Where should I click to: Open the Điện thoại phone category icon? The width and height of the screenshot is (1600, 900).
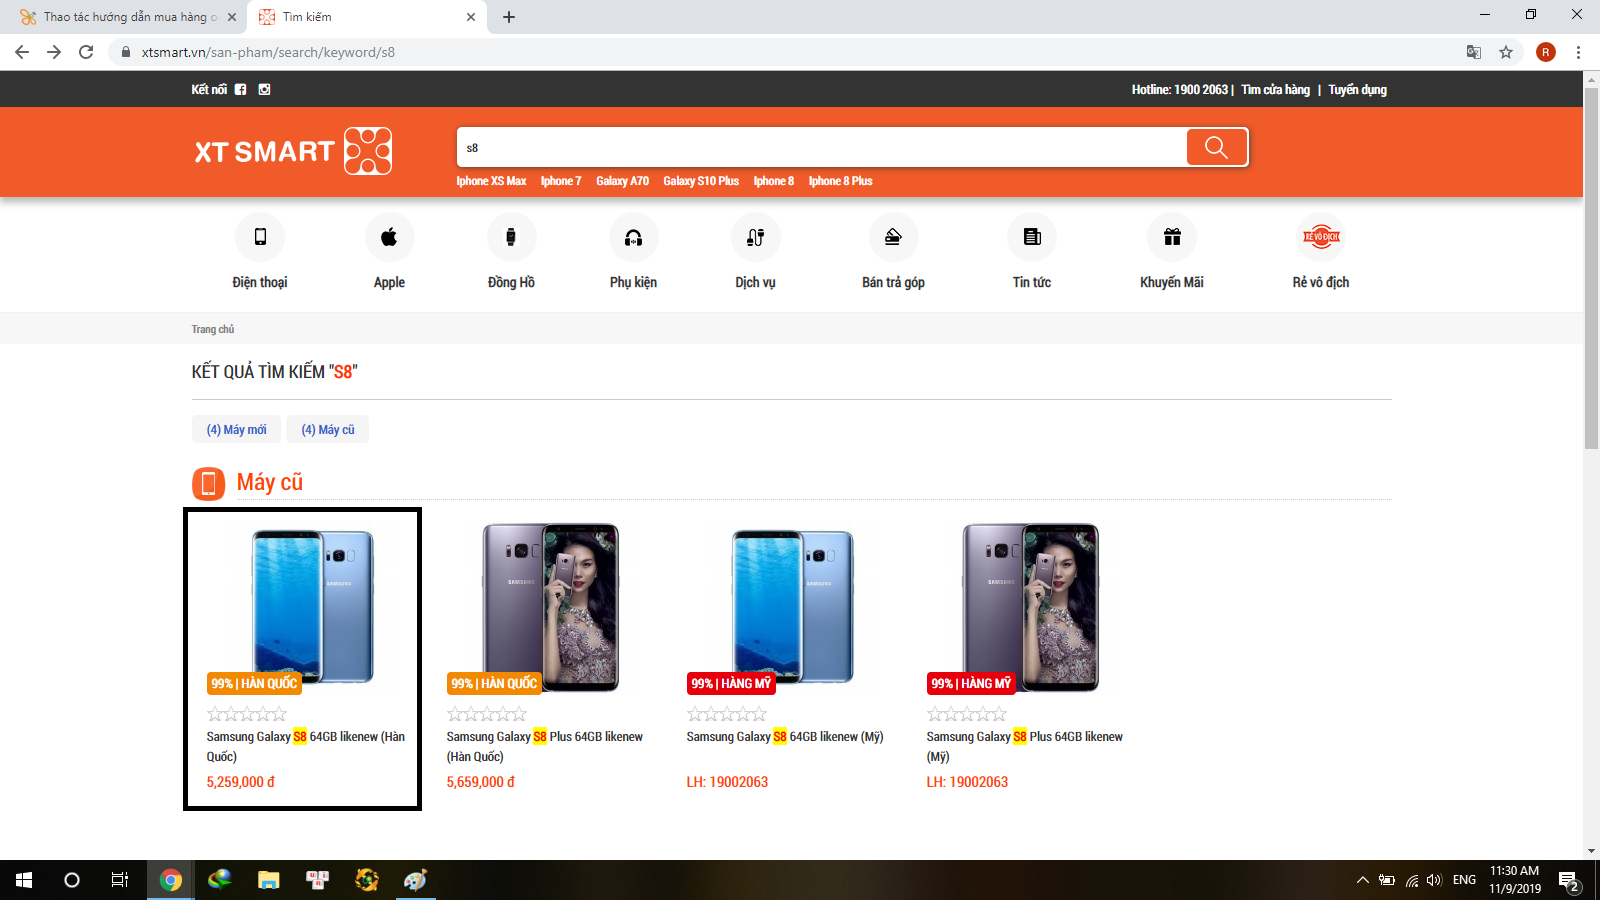pyautogui.click(x=260, y=237)
